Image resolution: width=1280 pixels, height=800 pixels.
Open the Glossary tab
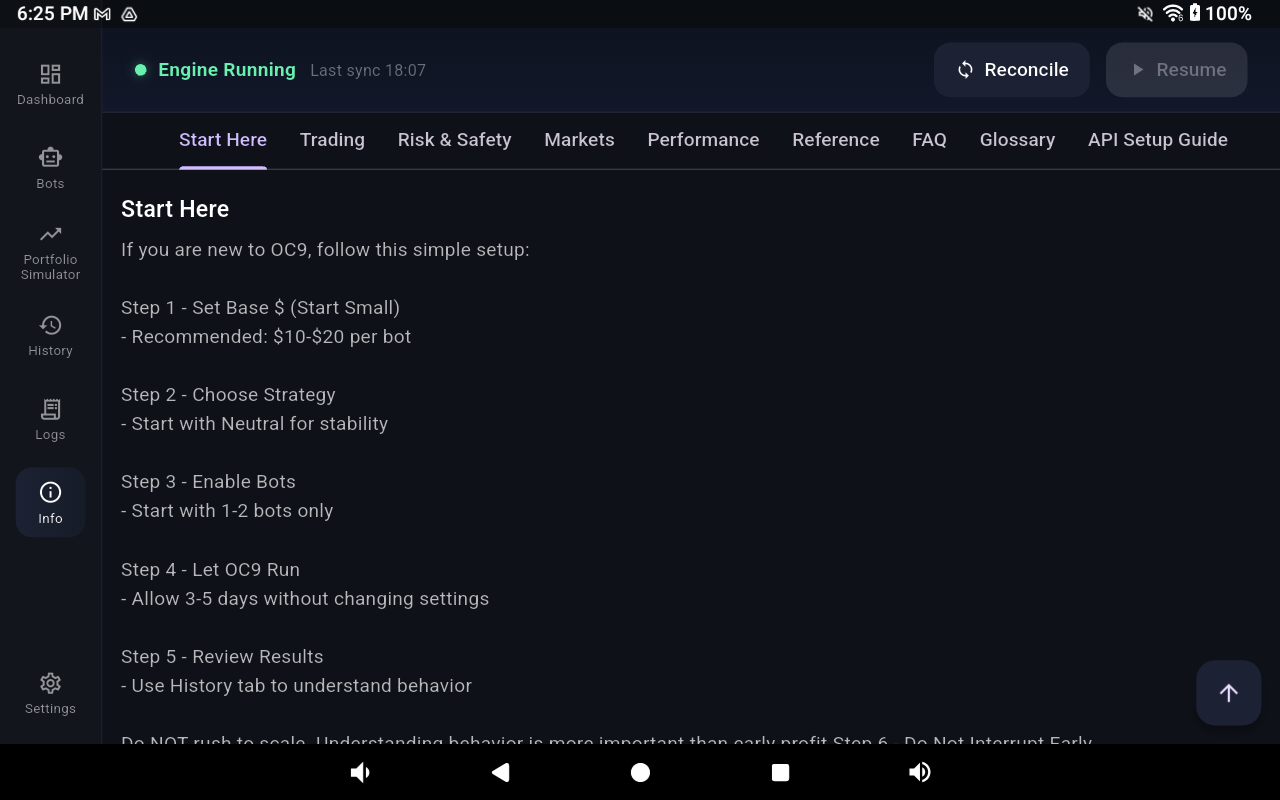coord(1017,140)
